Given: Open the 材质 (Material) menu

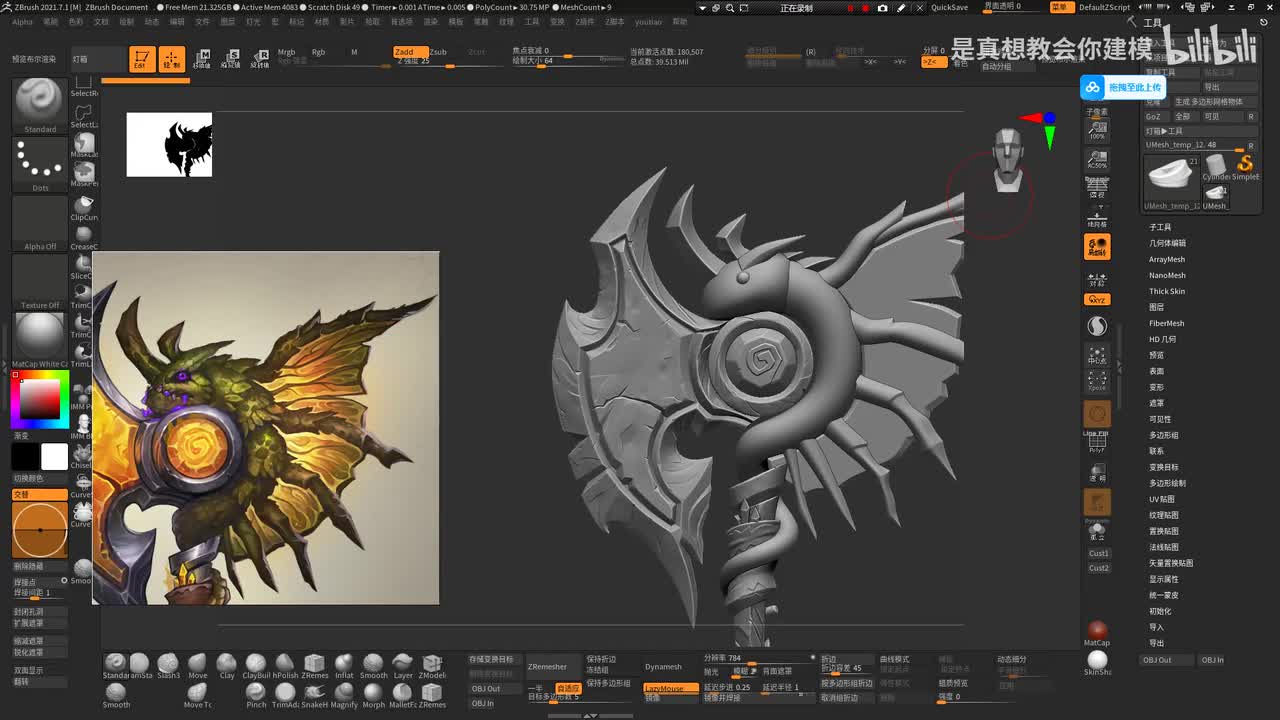Looking at the screenshot, I should coord(322,21).
